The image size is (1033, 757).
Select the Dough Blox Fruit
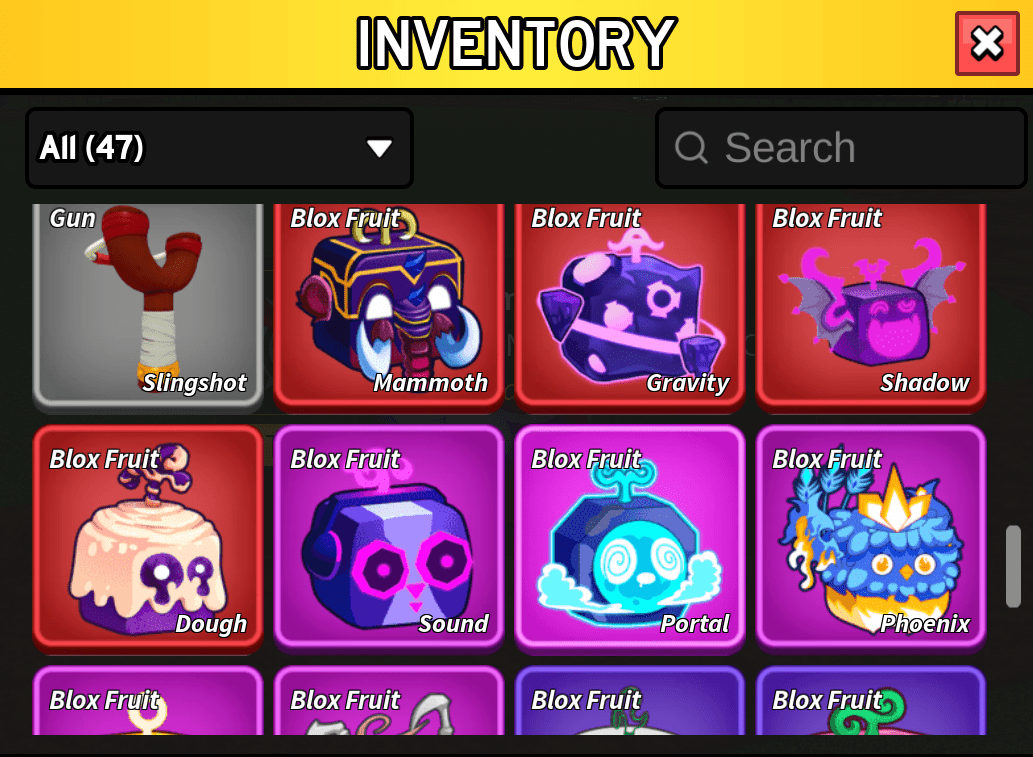coord(148,537)
